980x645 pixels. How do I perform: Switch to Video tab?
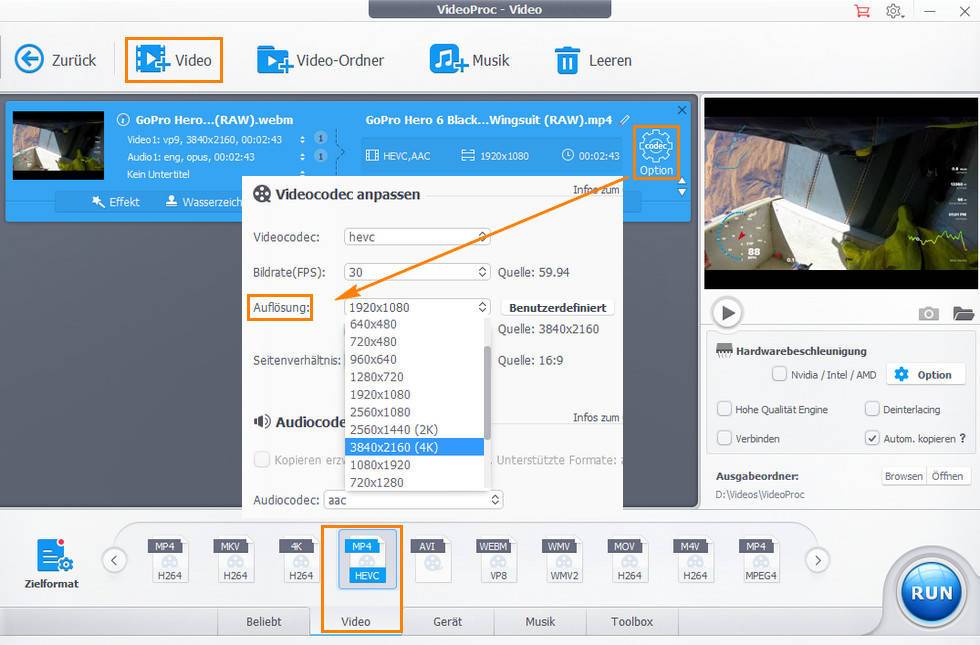pos(356,621)
